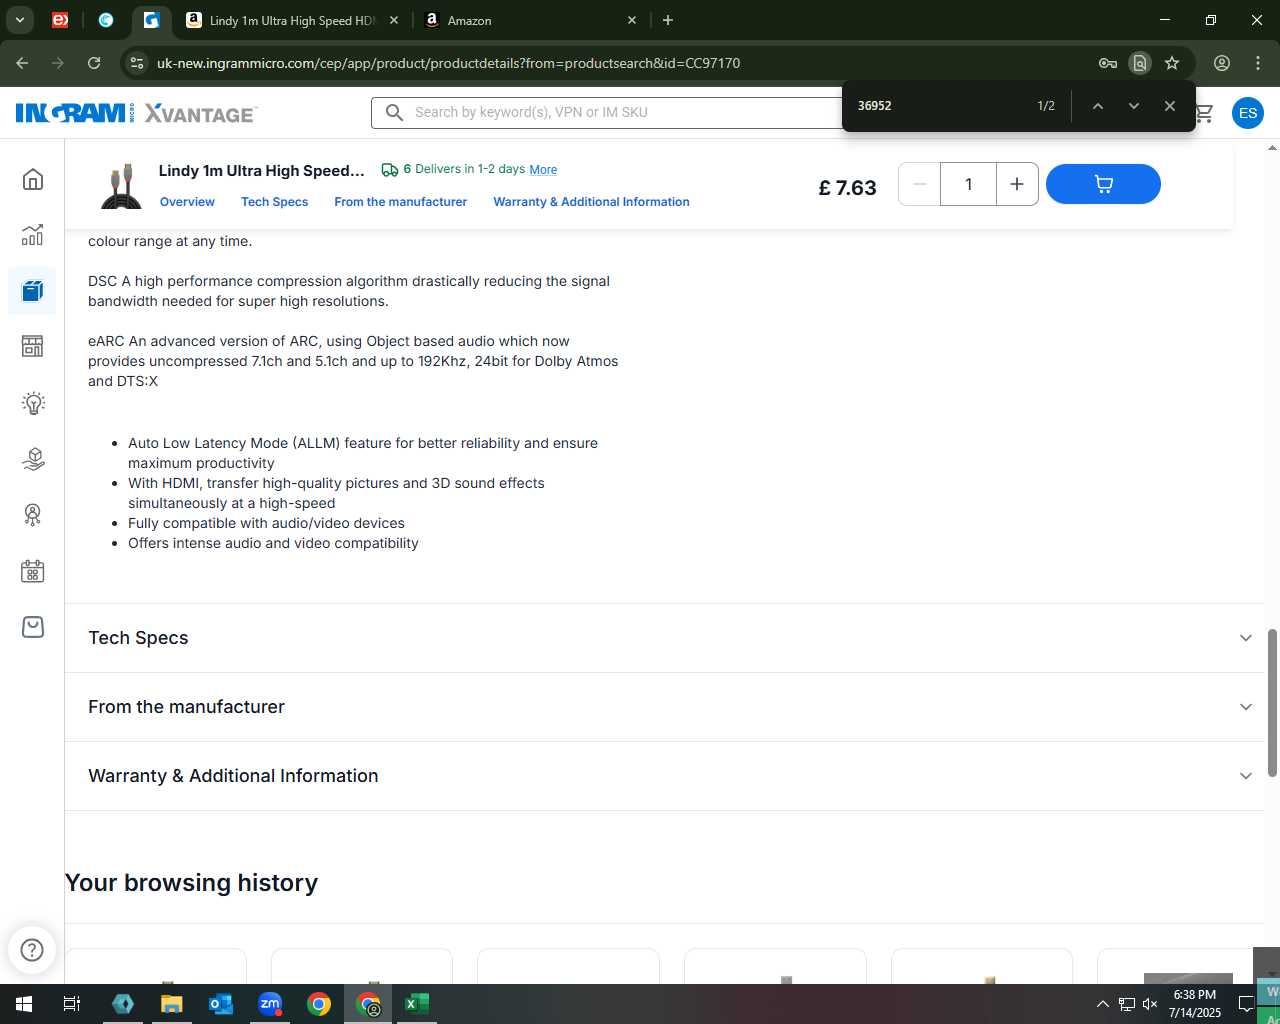Open the layered cube sidebar icon
Image resolution: width=1280 pixels, height=1024 pixels.
pyautogui.click(x=33, y=459)
